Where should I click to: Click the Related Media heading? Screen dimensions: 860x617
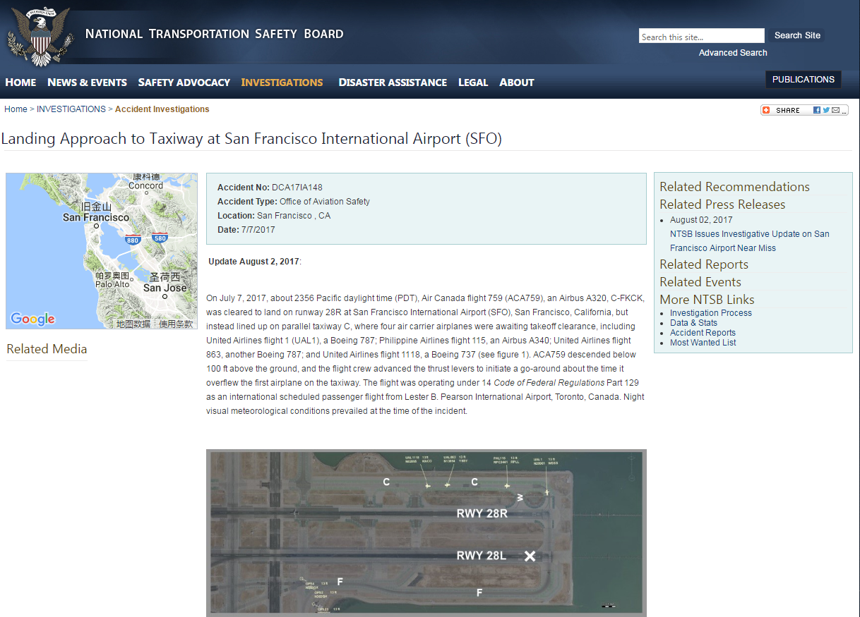tap(47, 349)
